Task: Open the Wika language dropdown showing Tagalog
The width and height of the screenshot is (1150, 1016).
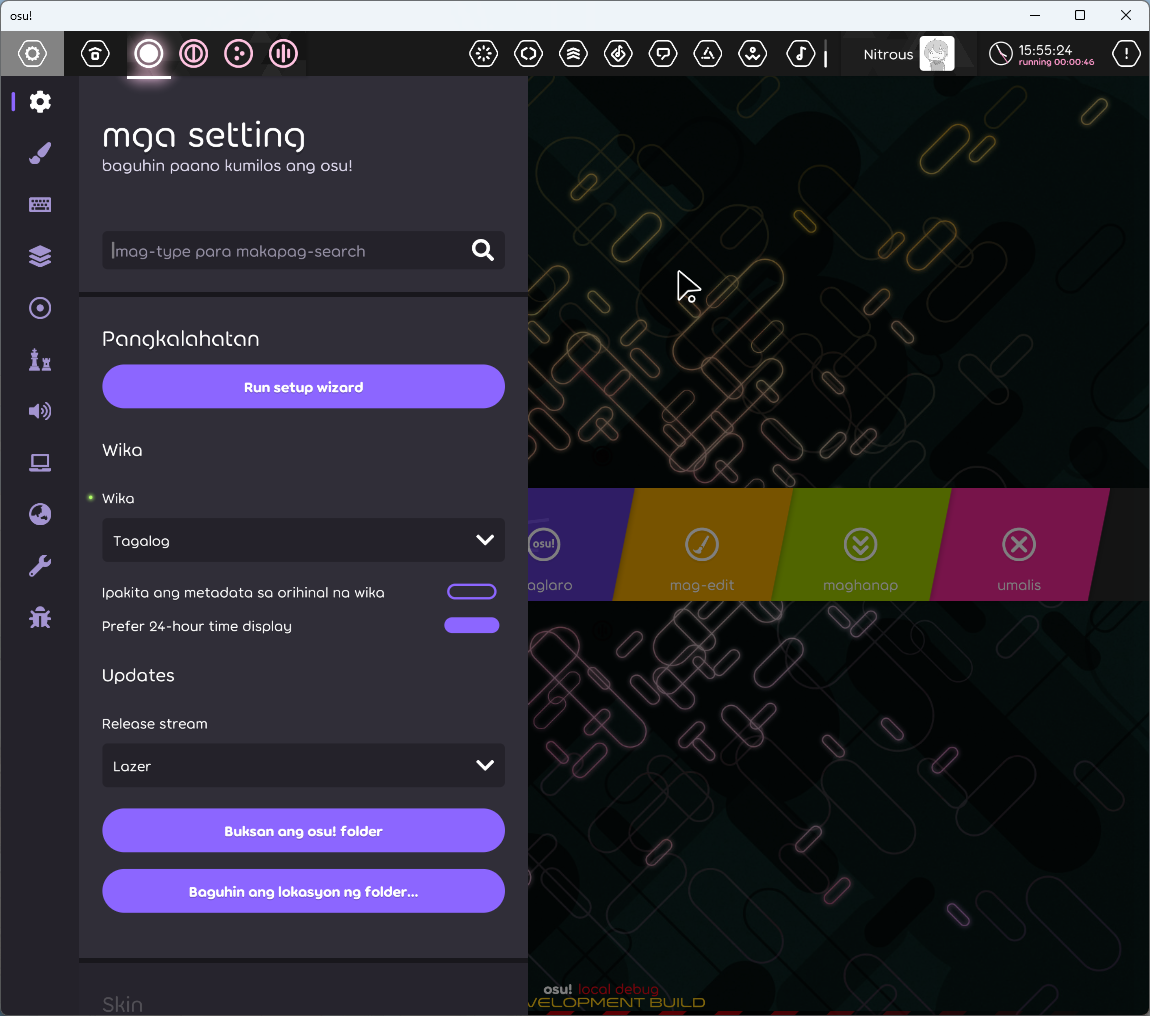Action: [x=303, y=541]
